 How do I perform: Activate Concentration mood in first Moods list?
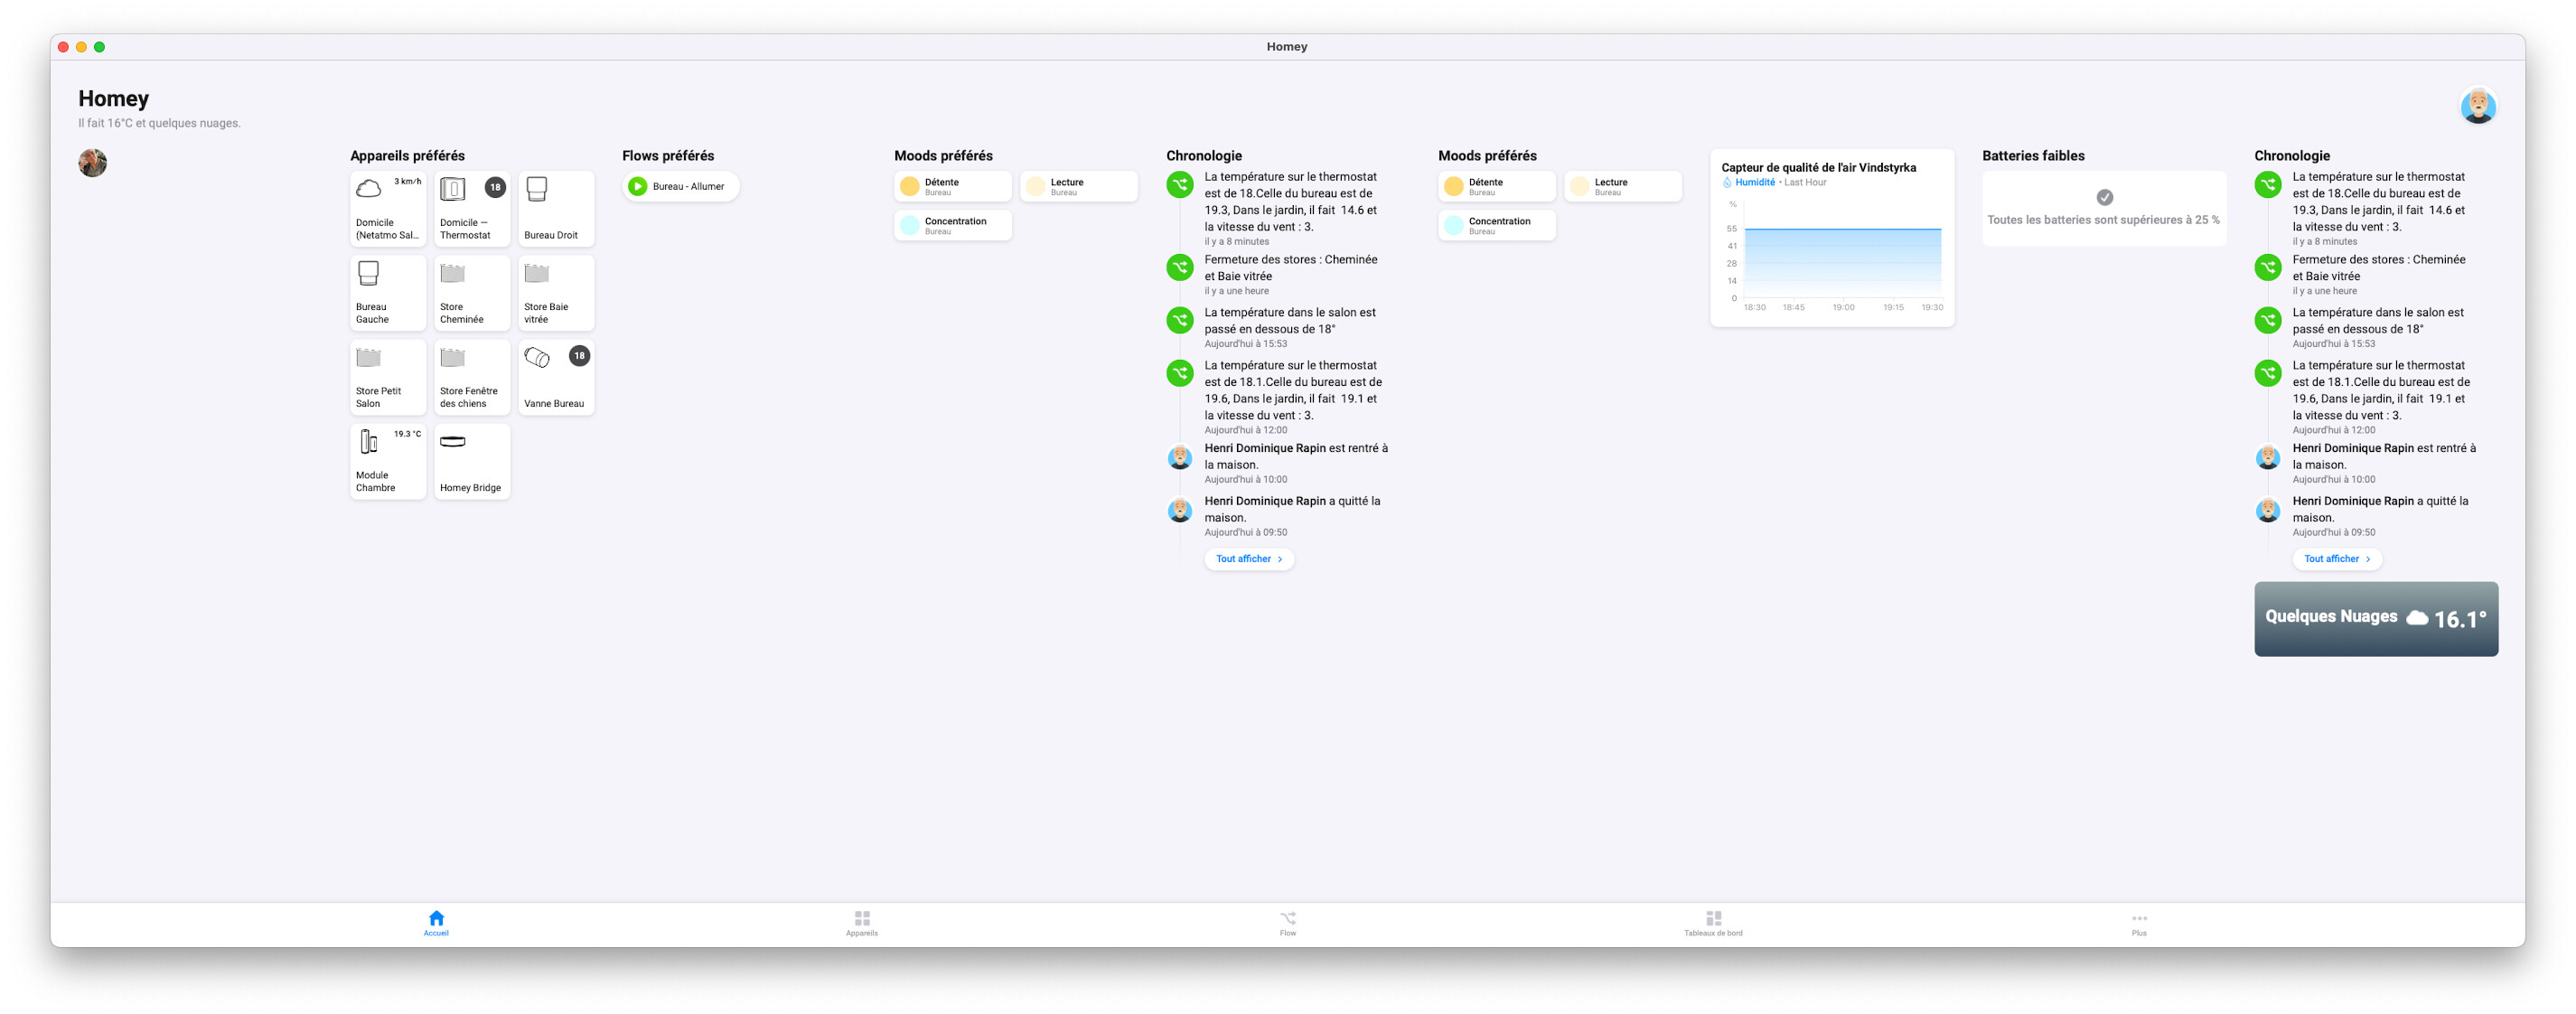(x=952, y=225)
